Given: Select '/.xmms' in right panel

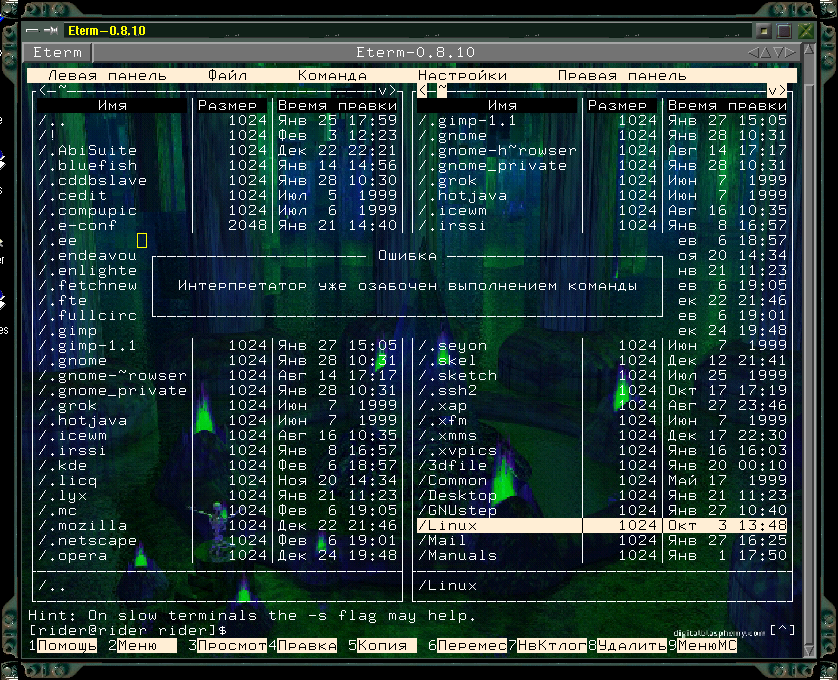Looking at the screenshot, I should (602, 436).
